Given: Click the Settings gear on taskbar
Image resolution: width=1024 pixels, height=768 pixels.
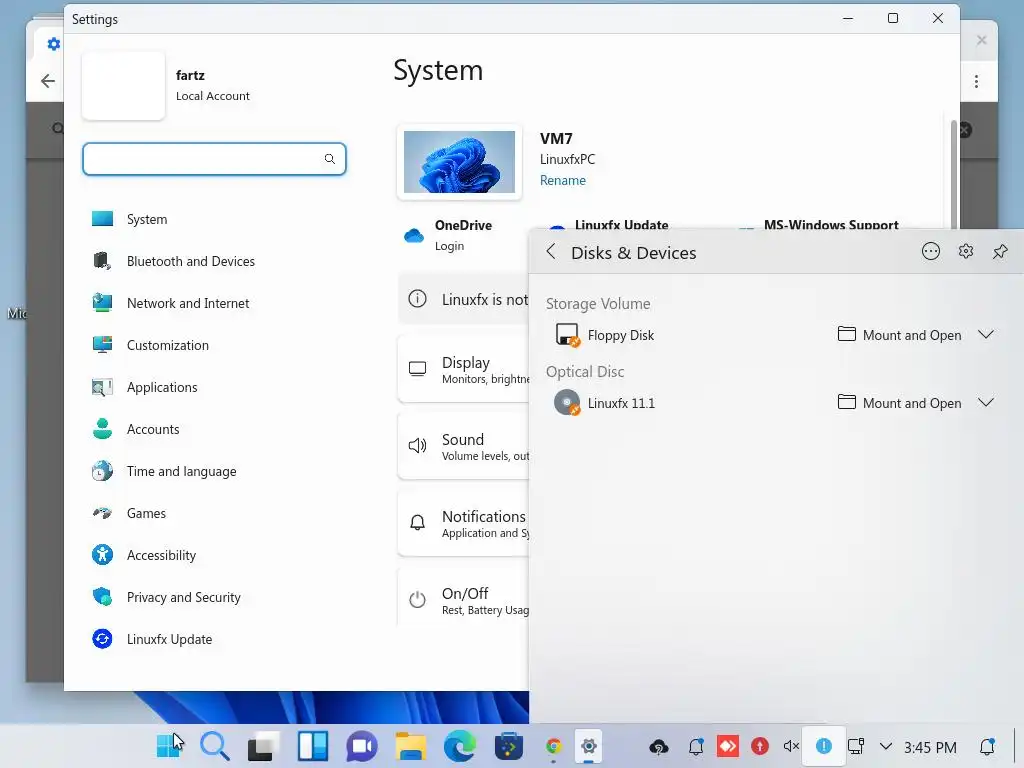Looking at the screenshot, I should [588, 746].
